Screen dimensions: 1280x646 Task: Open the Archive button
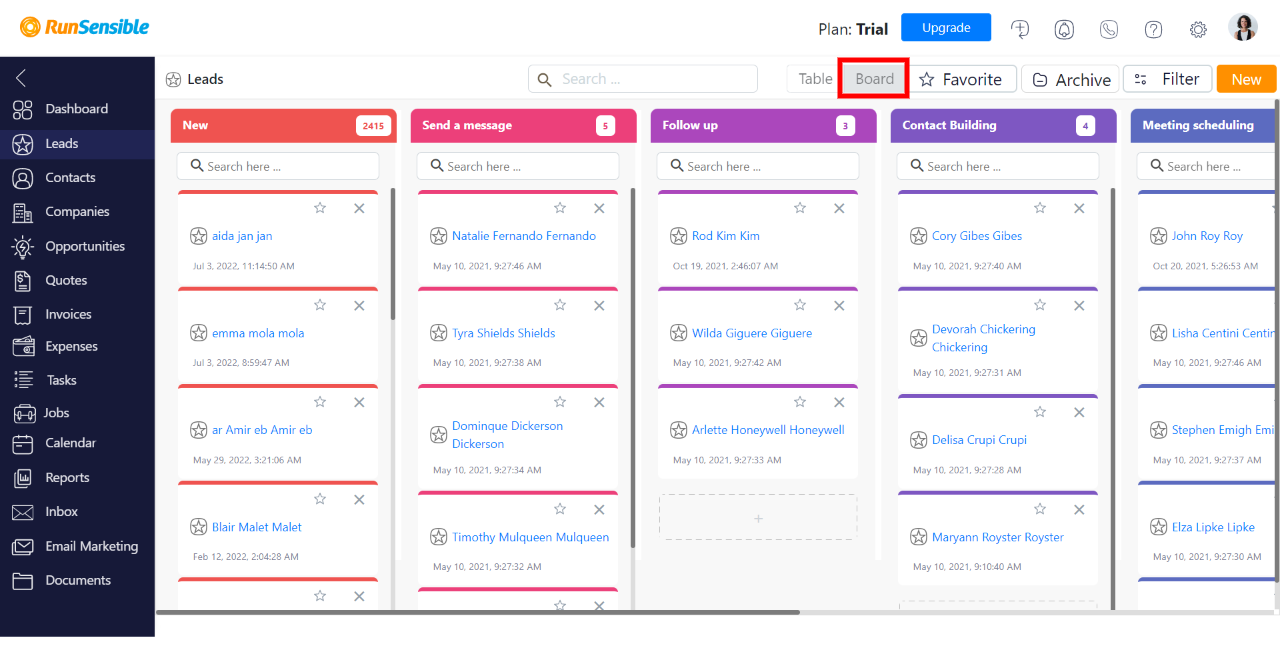tap(1070, 79)
